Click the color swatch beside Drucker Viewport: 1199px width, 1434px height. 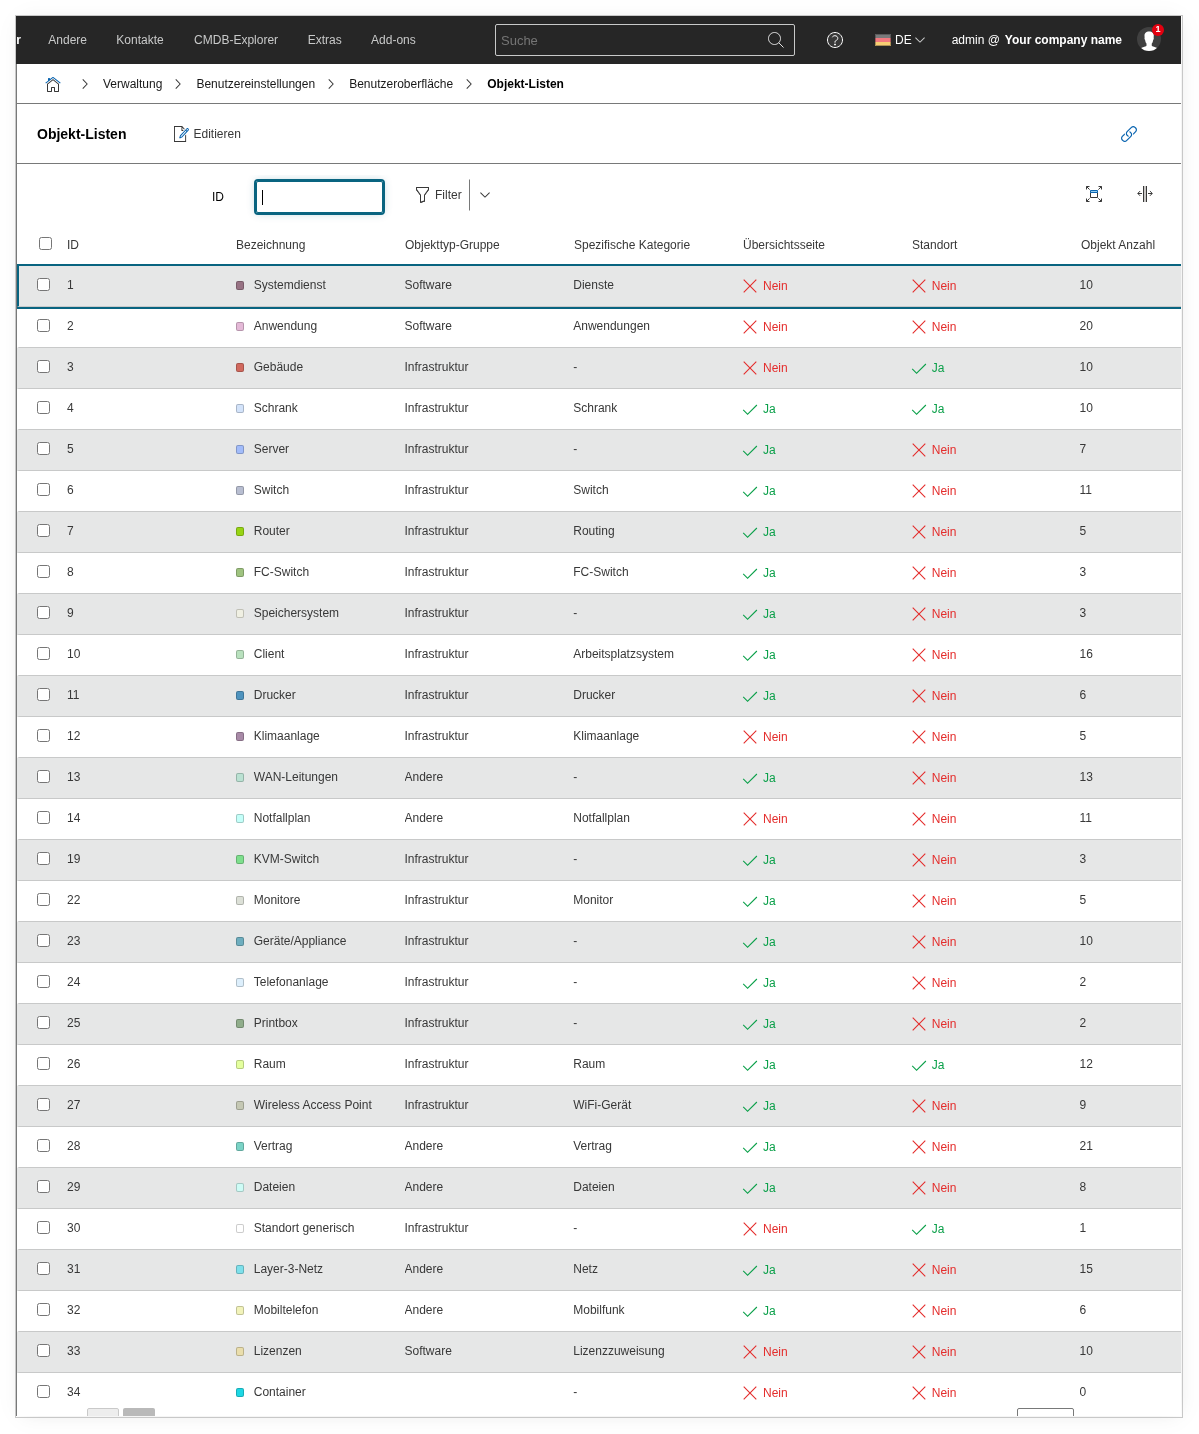240,695
